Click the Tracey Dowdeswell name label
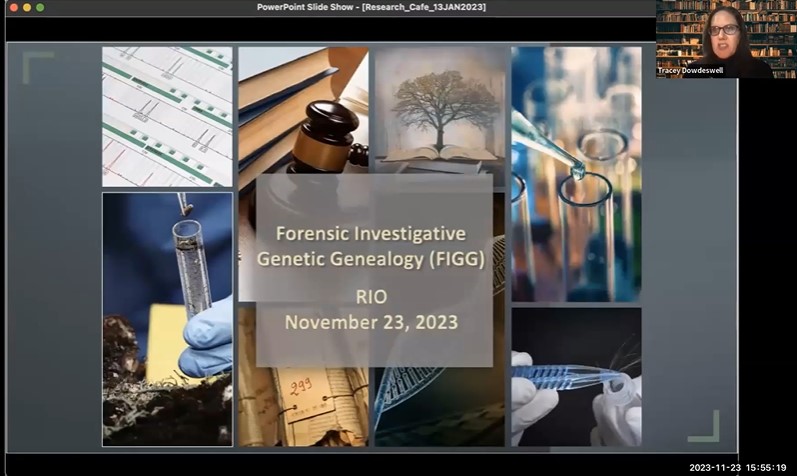Viewport: 797px width, 476px height. coord(690,71)
